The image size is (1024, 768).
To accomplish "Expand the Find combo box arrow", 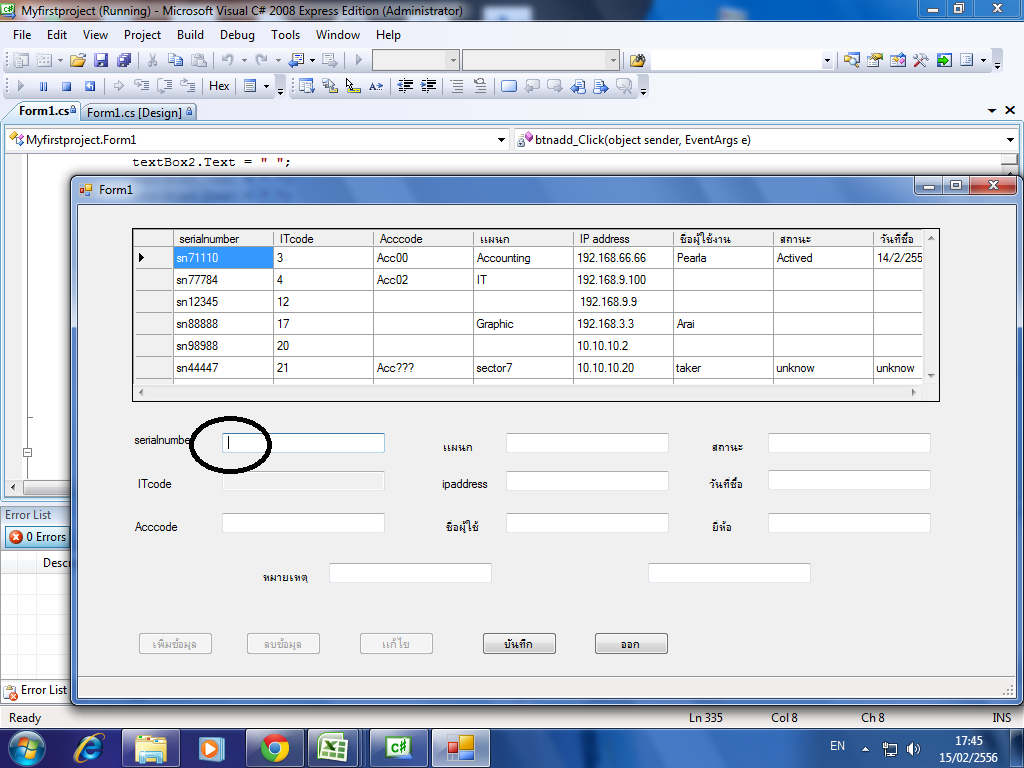I will 827,61.
